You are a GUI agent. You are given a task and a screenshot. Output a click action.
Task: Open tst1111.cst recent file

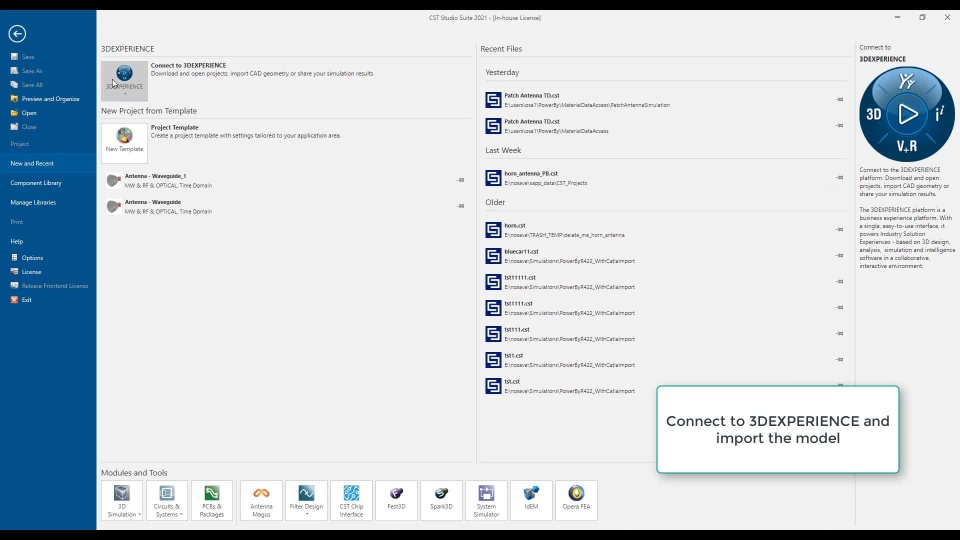[665, 308]
